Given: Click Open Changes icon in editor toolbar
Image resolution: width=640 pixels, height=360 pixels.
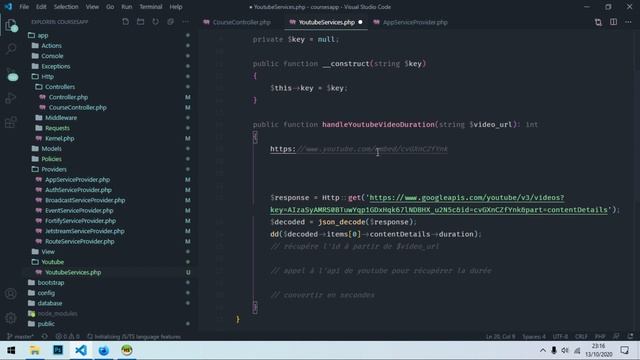Looking at the screenshot, I should click(x=598, y=22).
